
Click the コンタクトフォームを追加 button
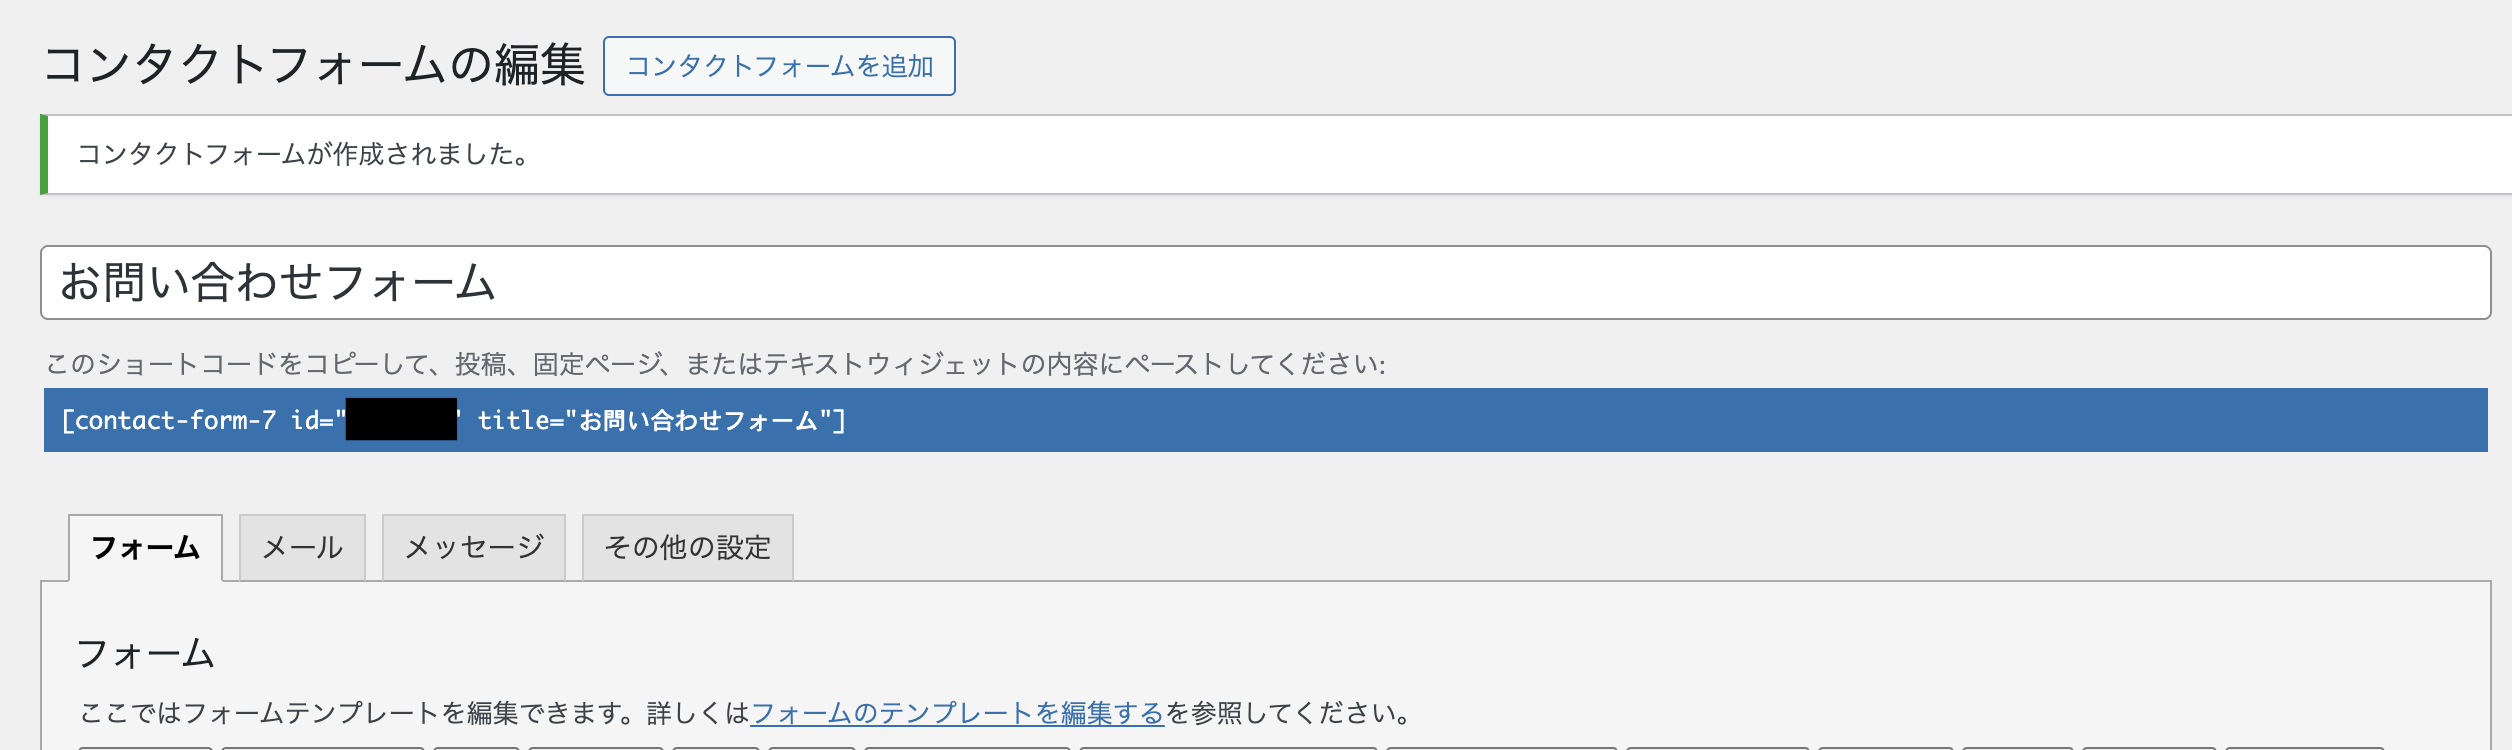pos(779,66)
